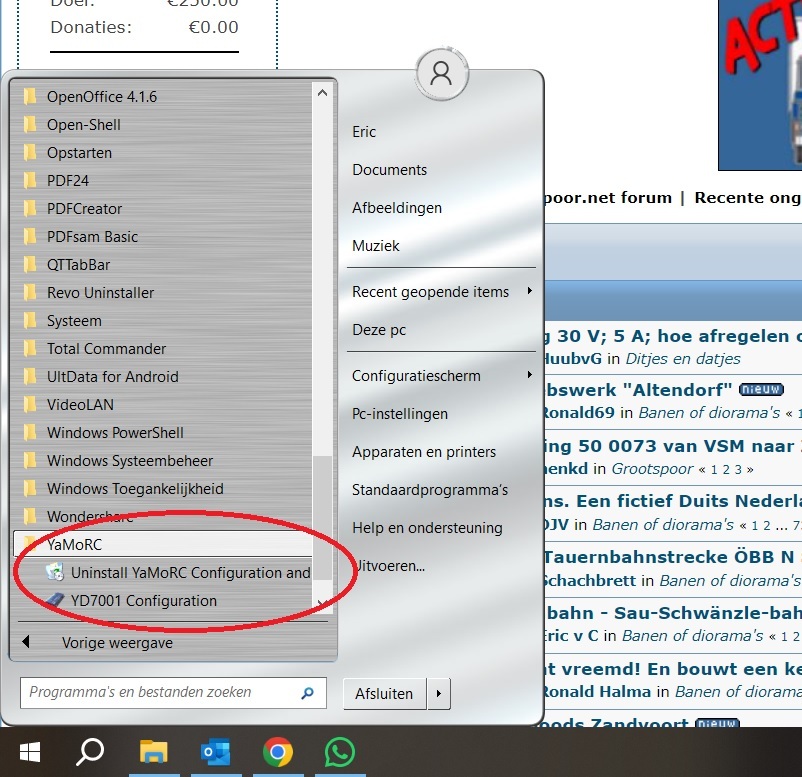
Task: Open Google Chrome from the taskbar
Action: [278, 752]
